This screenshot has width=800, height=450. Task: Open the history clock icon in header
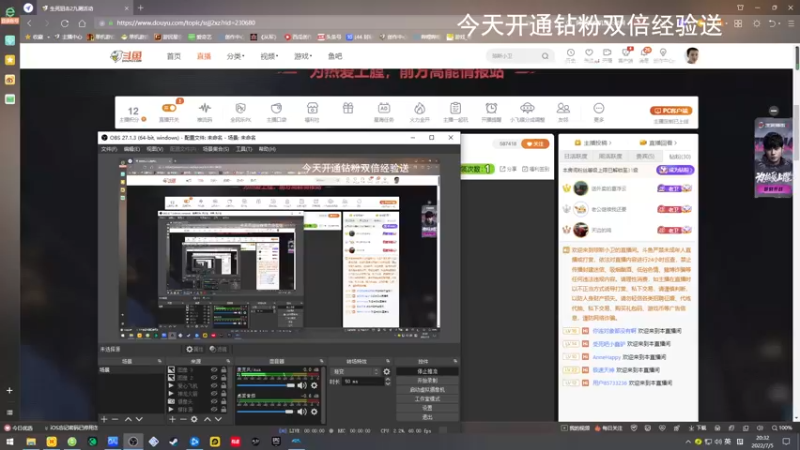tap(570, 53)
